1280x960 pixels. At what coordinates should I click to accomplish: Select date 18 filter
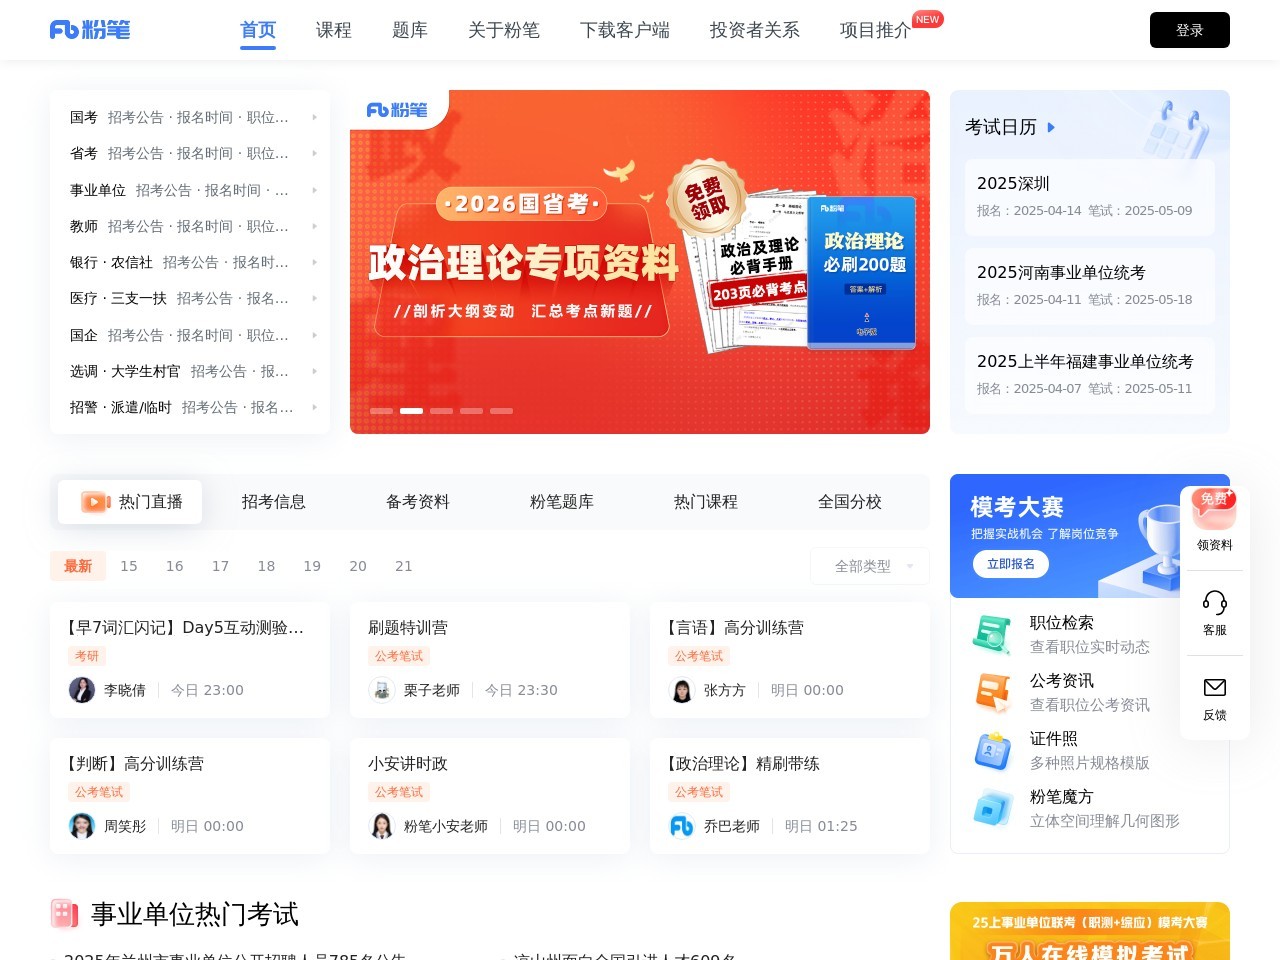[266, 566]
